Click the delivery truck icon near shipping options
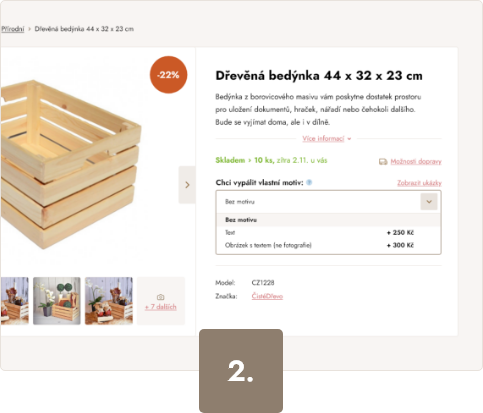 tap(383, 162)
